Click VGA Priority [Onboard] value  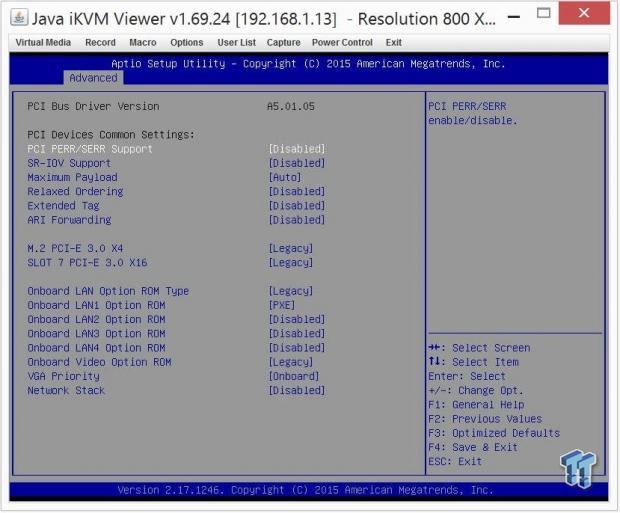click(x=293, y=377)
